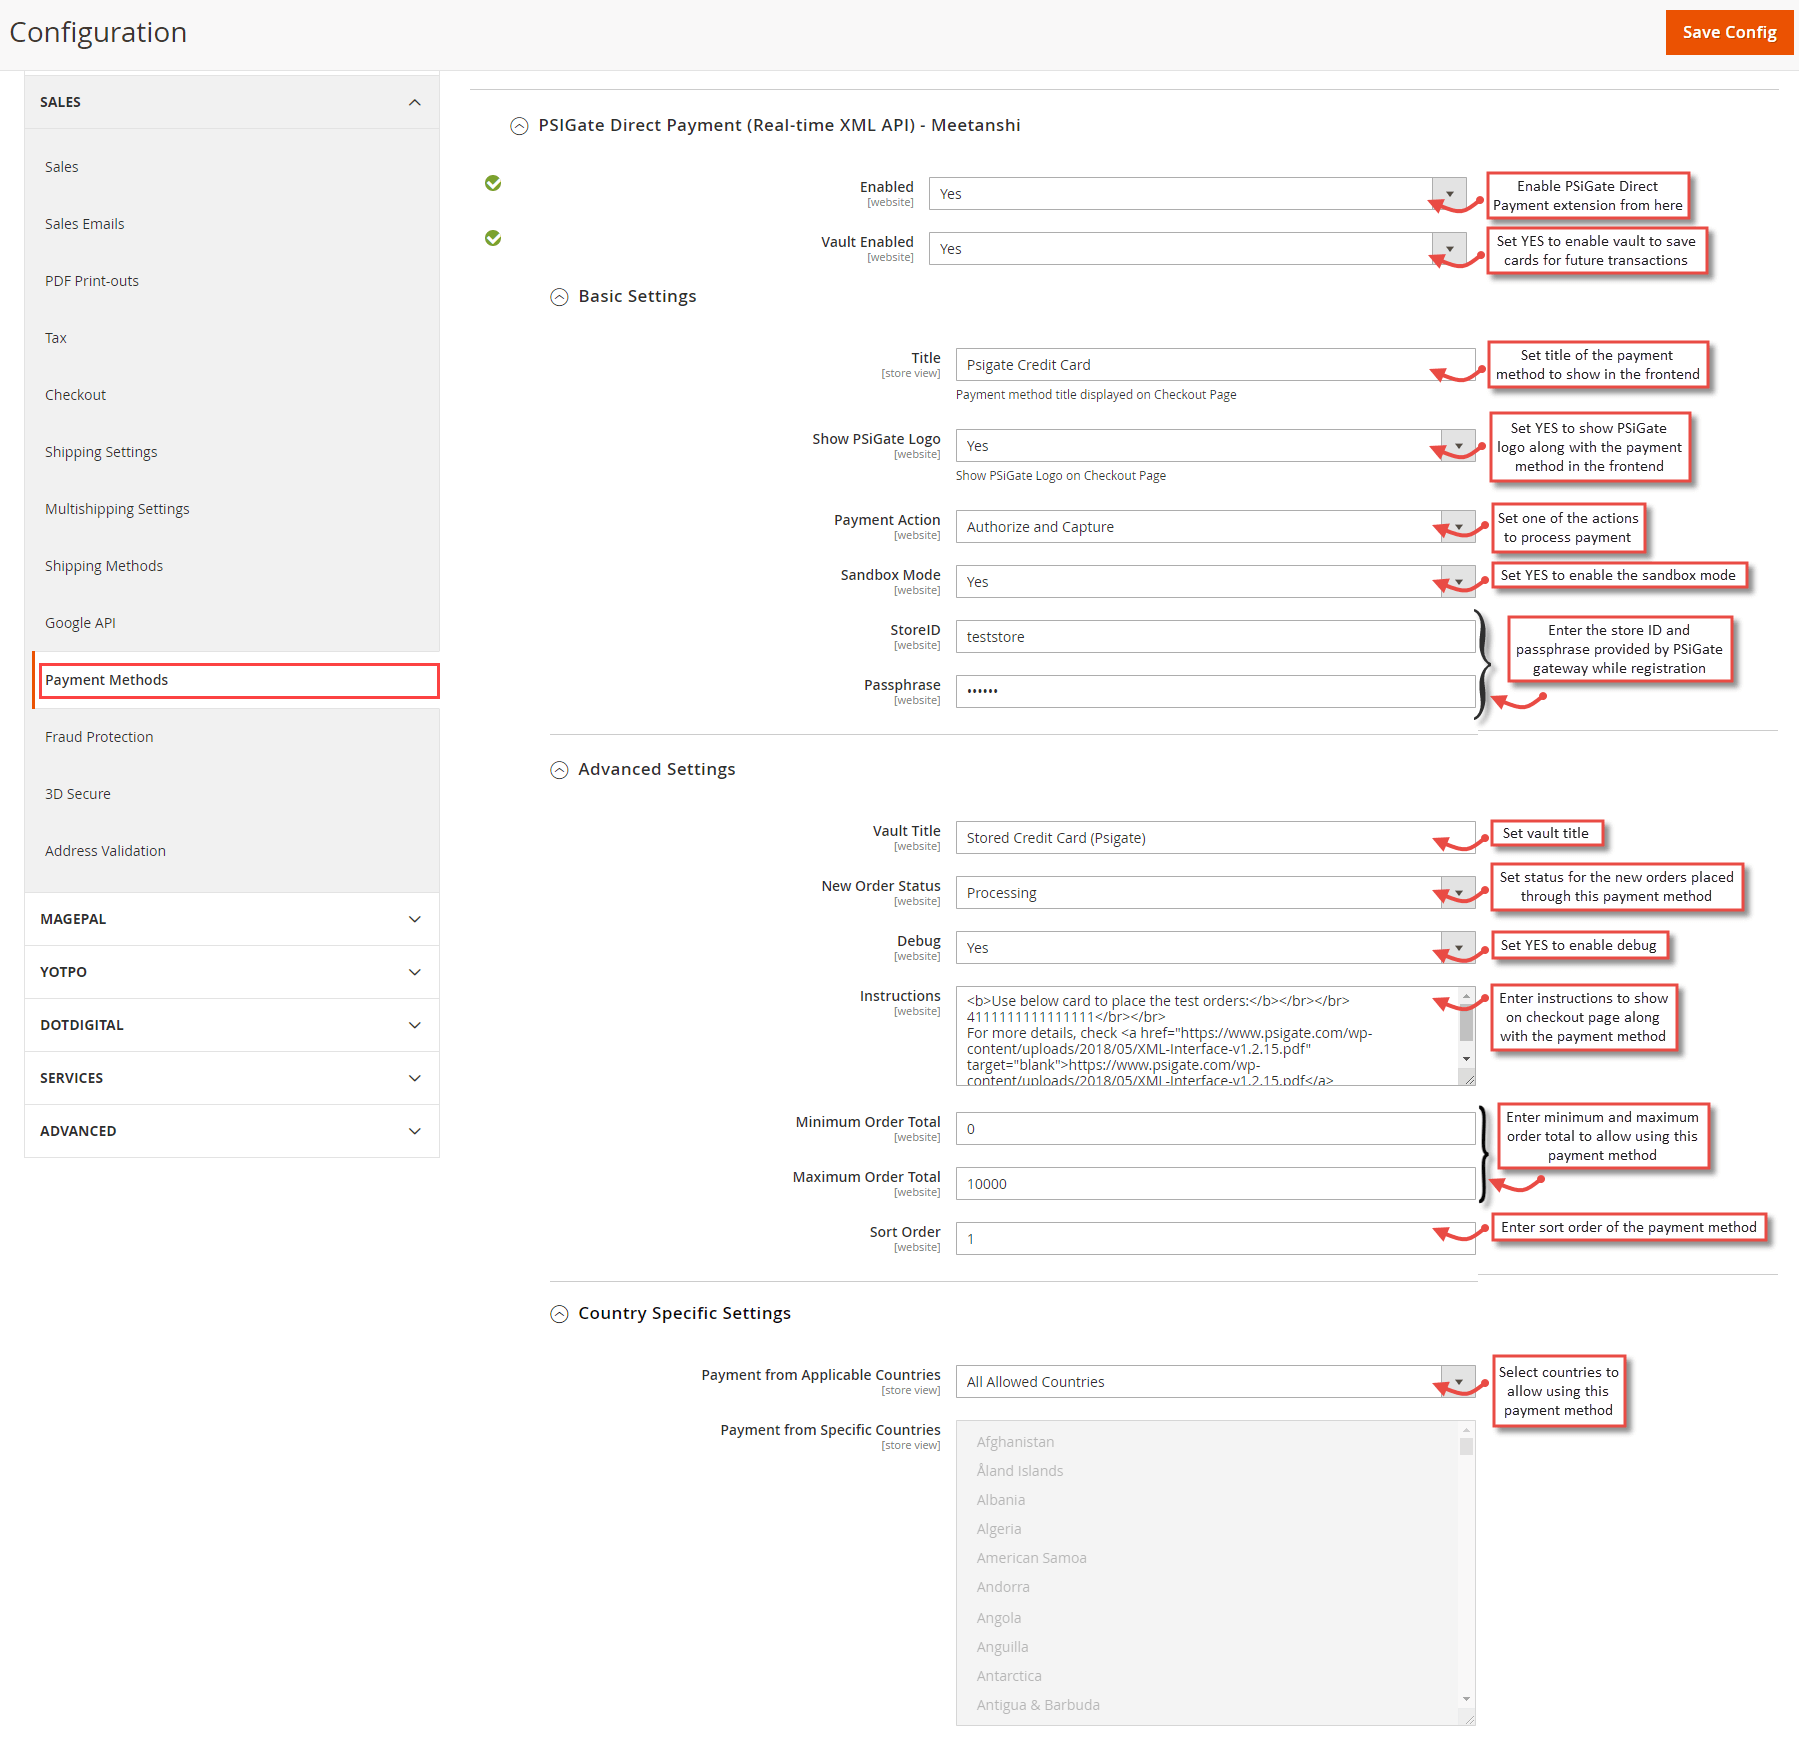
Task: Open New Order Status dropdown
Action: click(1215, 893)
